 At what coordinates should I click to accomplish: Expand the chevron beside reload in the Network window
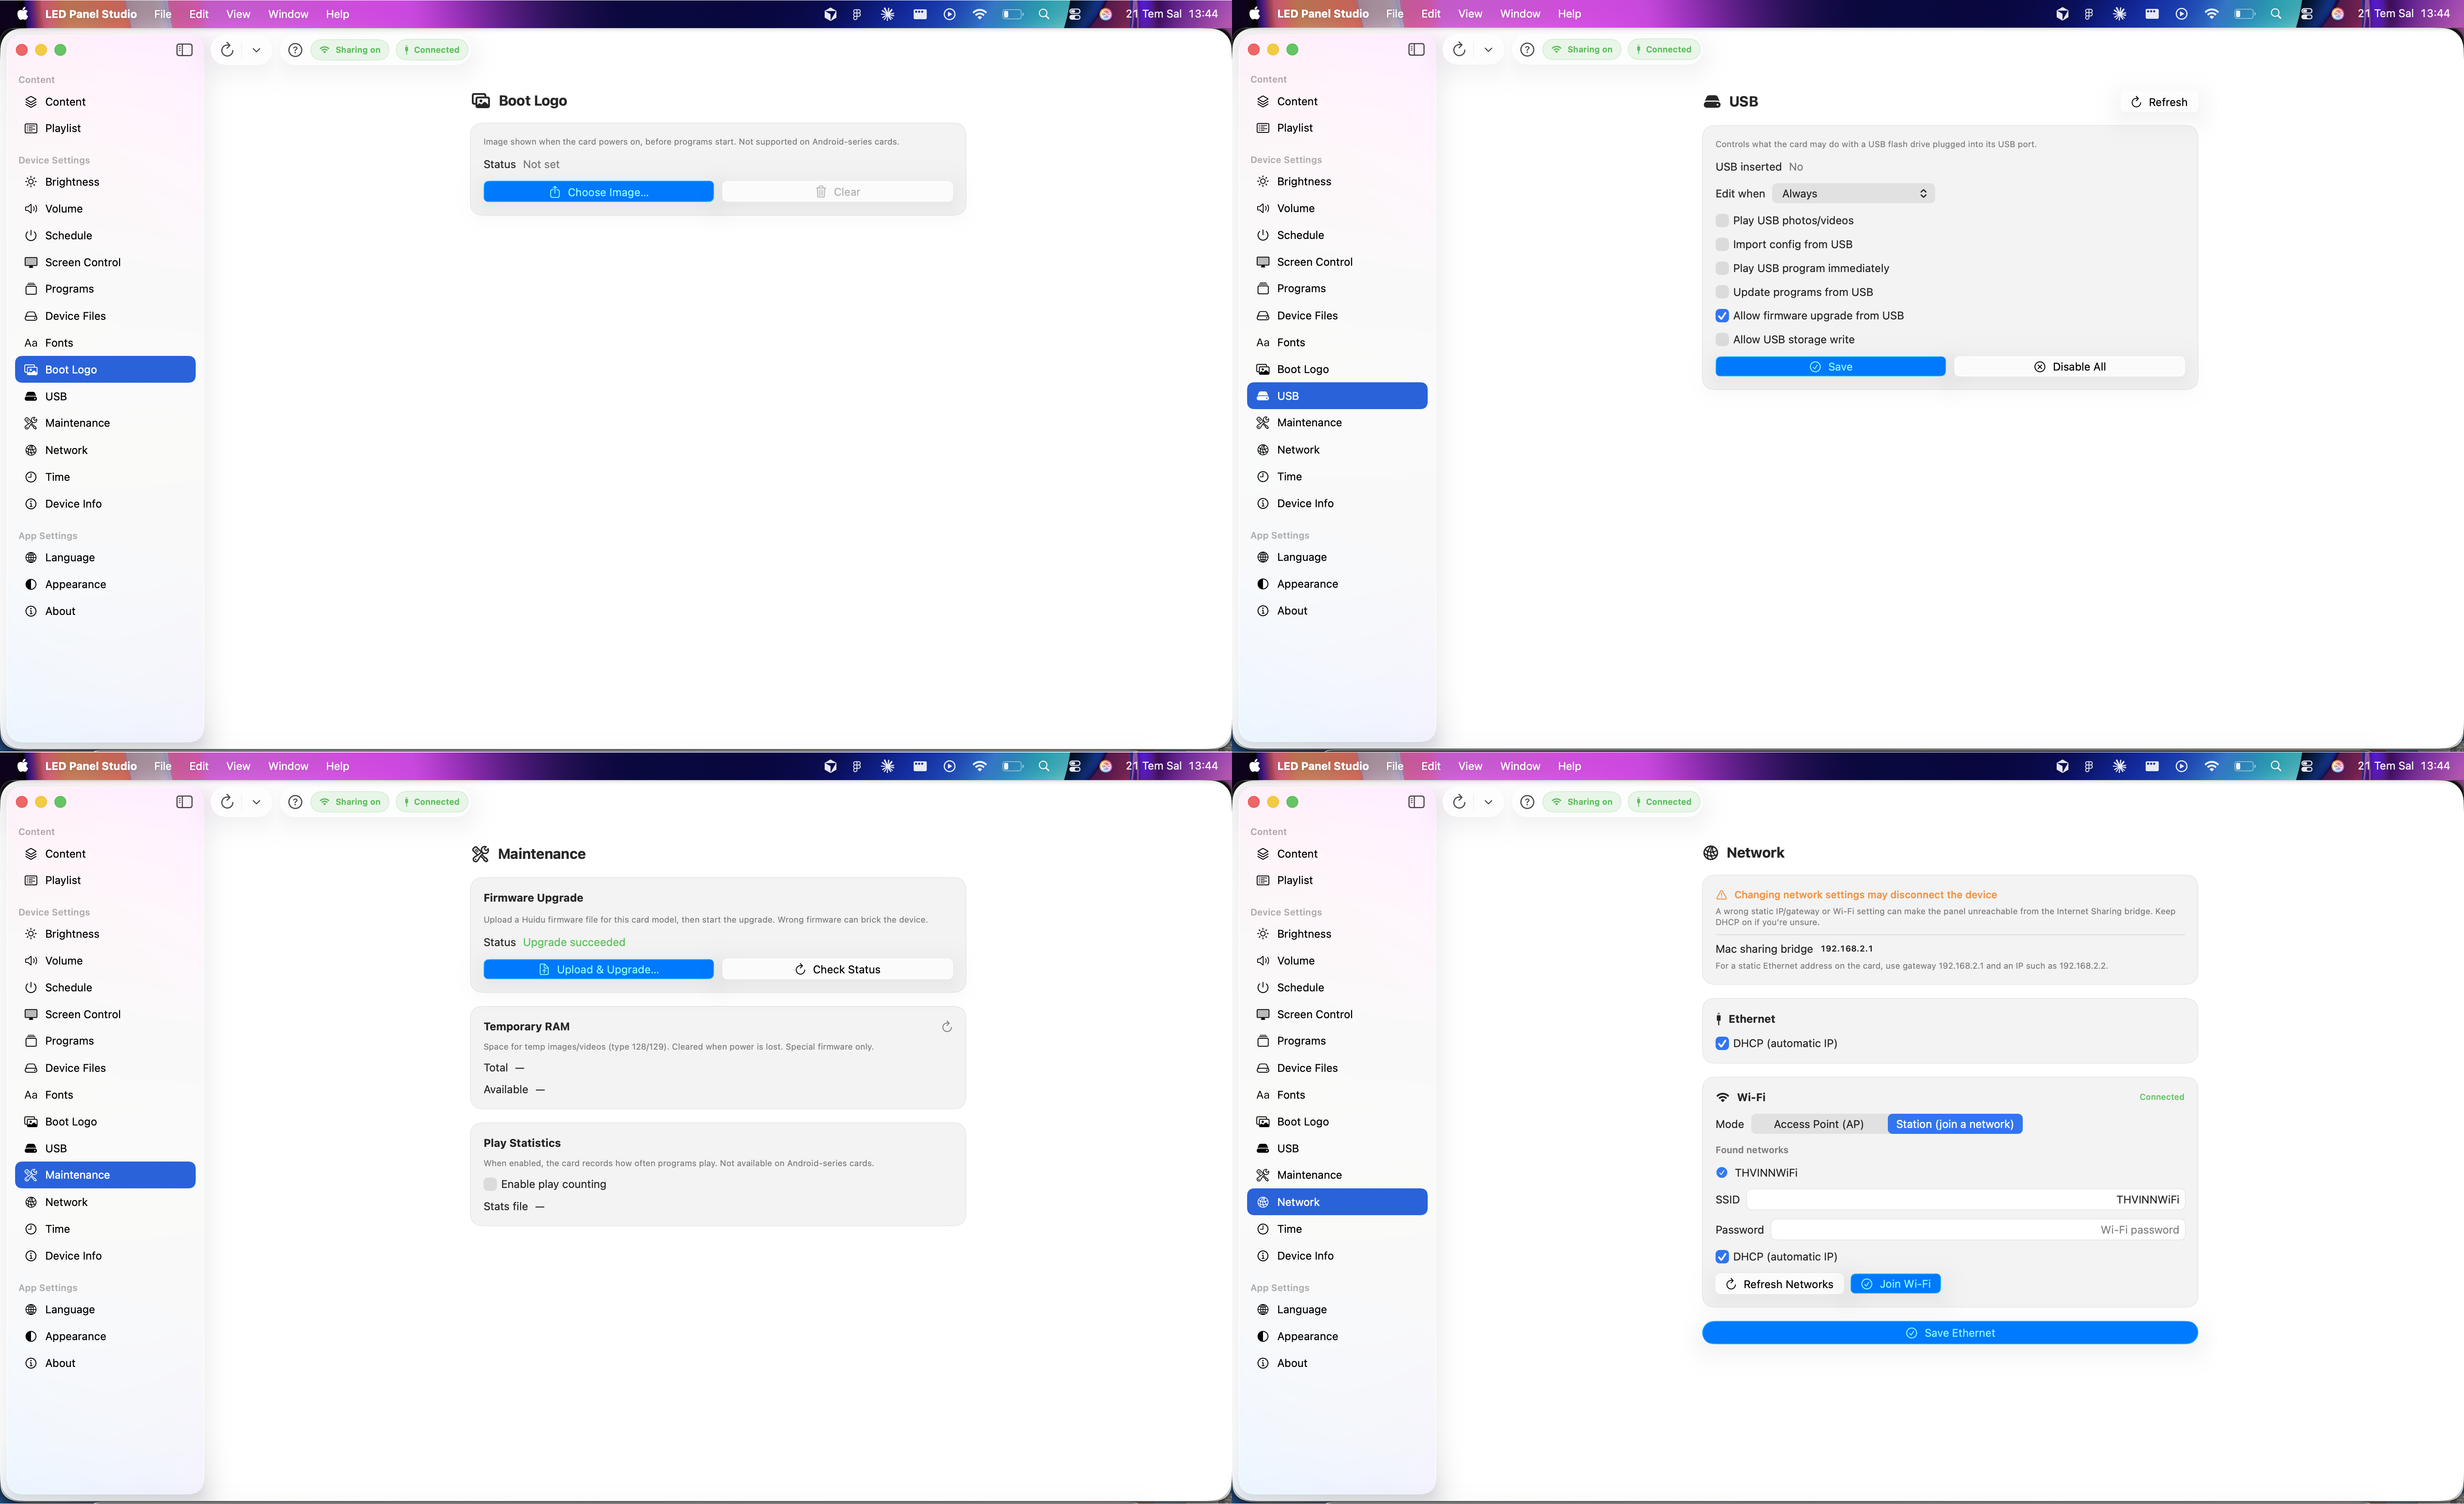click(1488, 802)
